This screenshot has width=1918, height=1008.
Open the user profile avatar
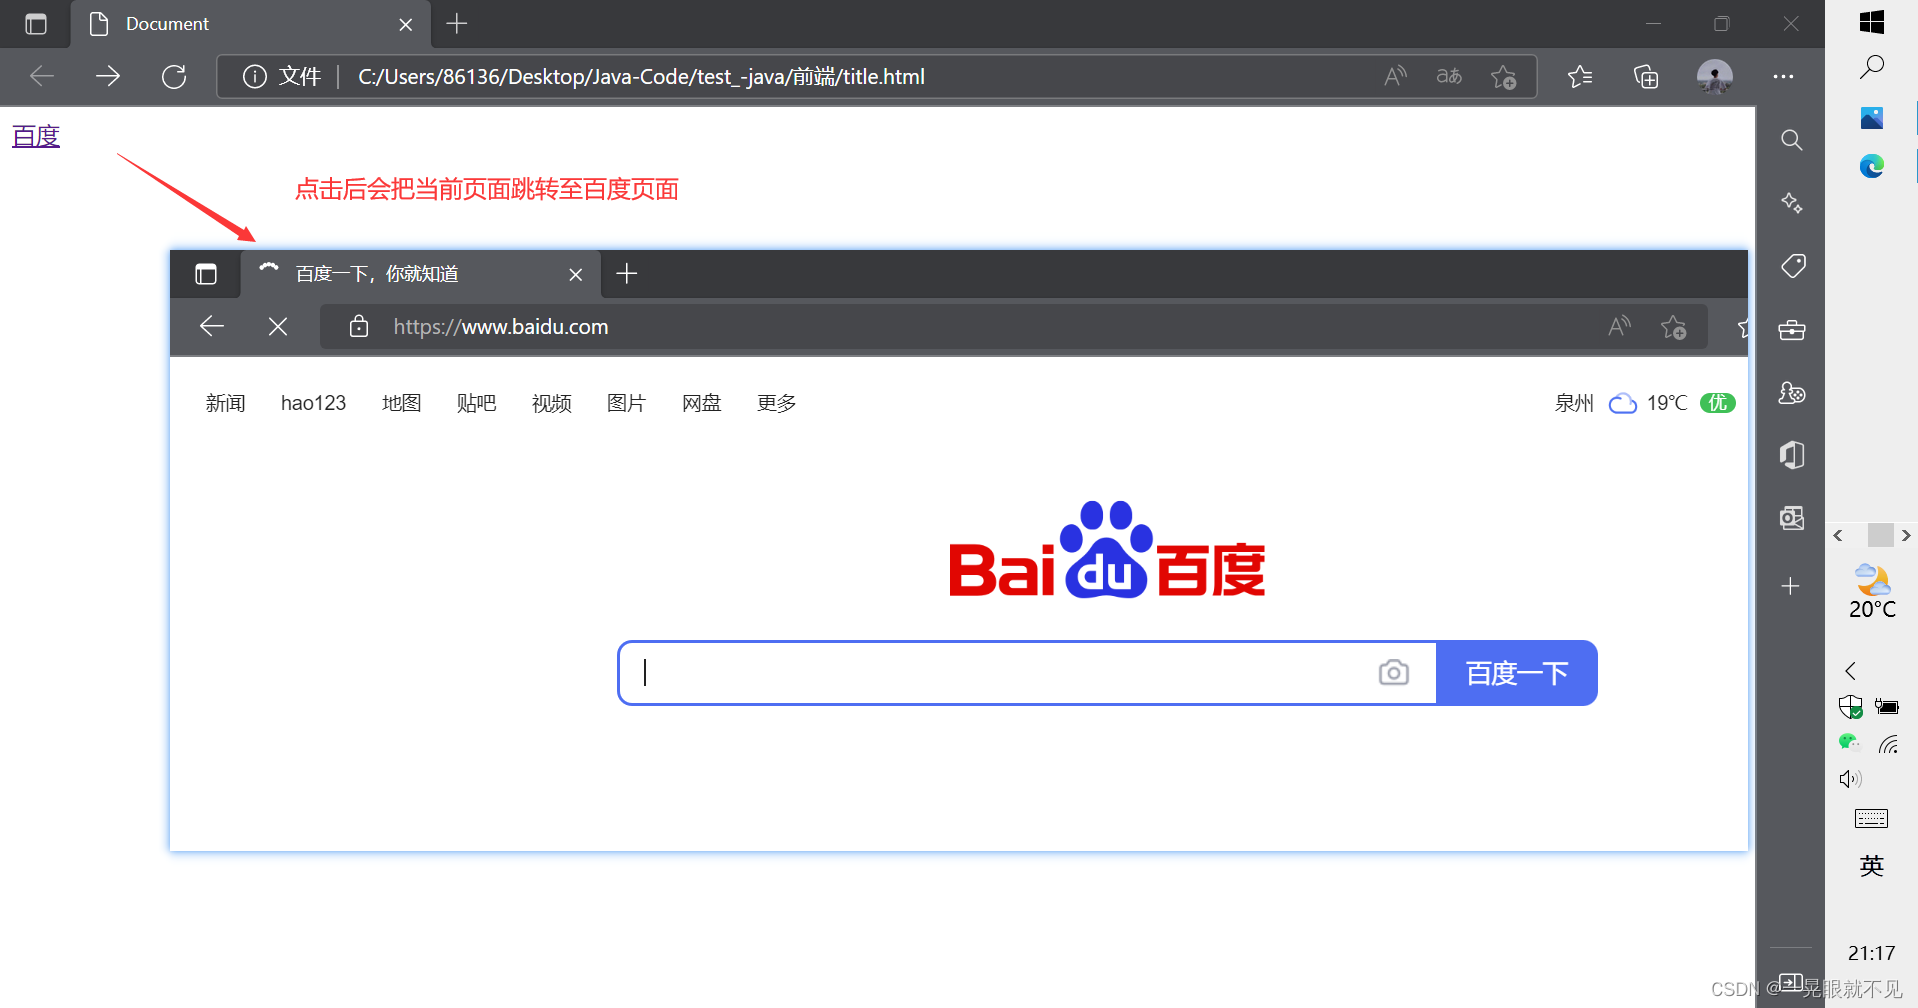(1715, 76)
